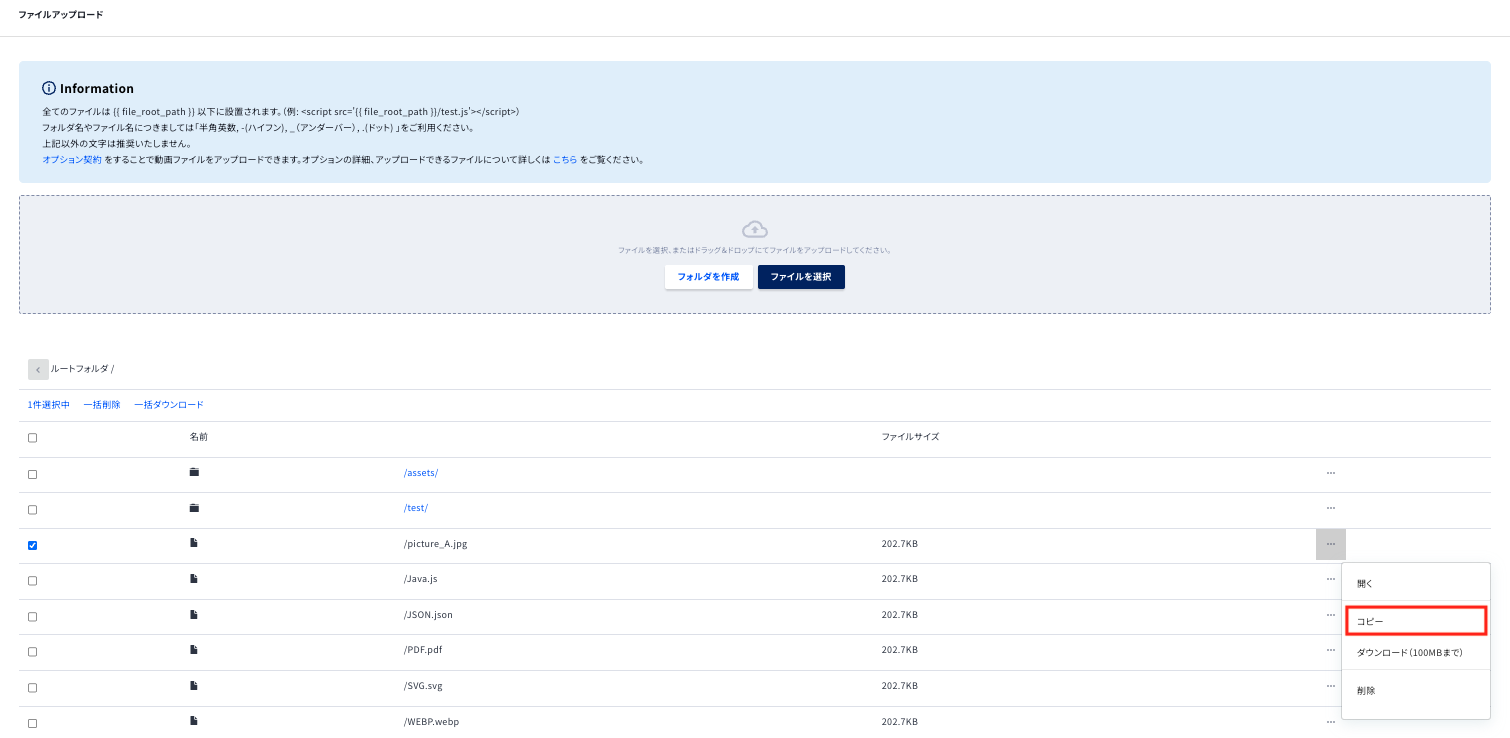This screenshot has height=738, width=1510.
Task: Click the ファイルサイズ column header
Action: pos(910,437)
